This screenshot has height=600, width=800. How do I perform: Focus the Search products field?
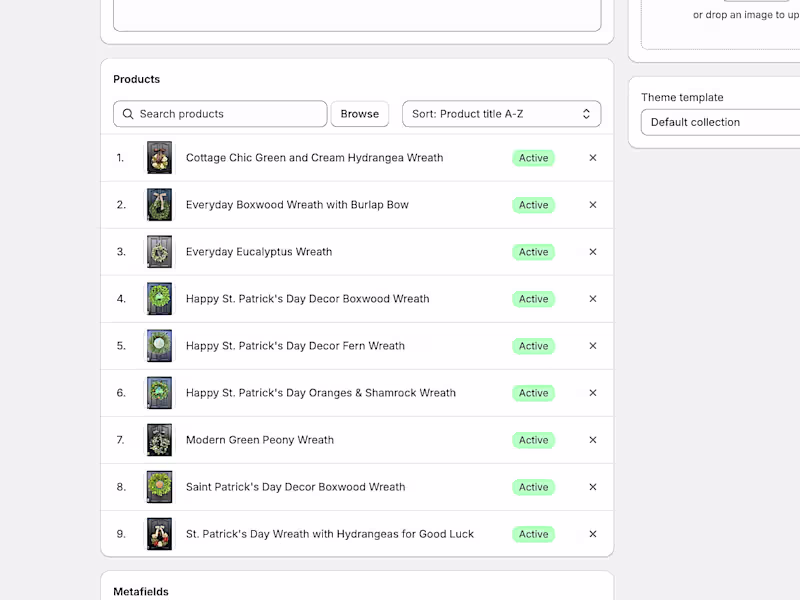230,114
